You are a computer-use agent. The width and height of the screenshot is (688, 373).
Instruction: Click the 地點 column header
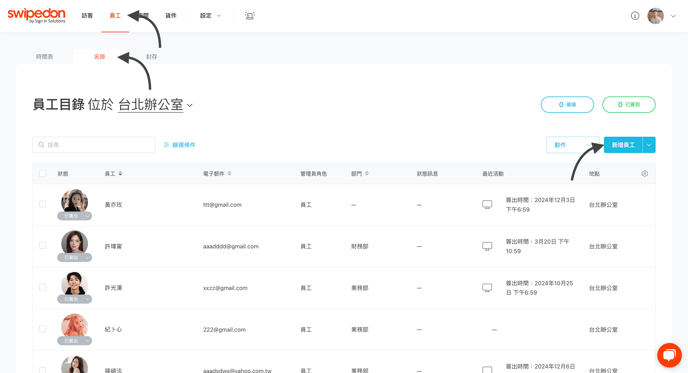click(594, 174)
